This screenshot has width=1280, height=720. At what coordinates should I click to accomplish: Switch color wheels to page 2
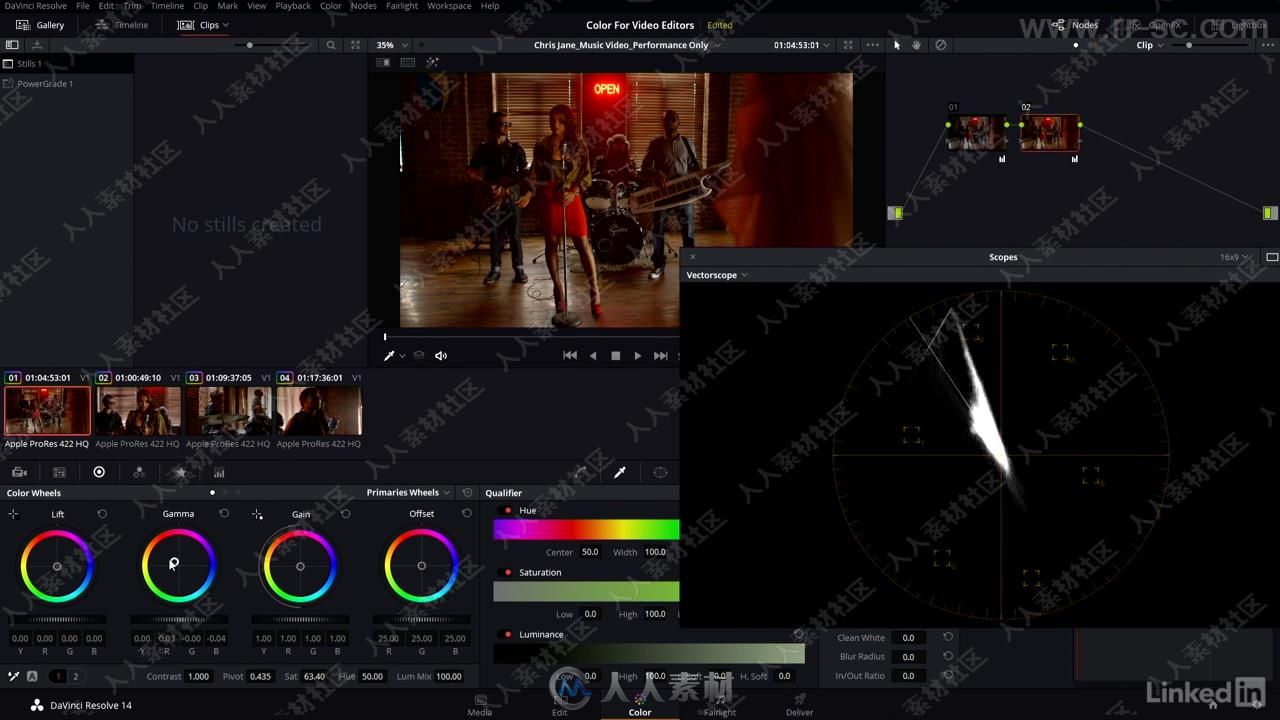[75, 676]
